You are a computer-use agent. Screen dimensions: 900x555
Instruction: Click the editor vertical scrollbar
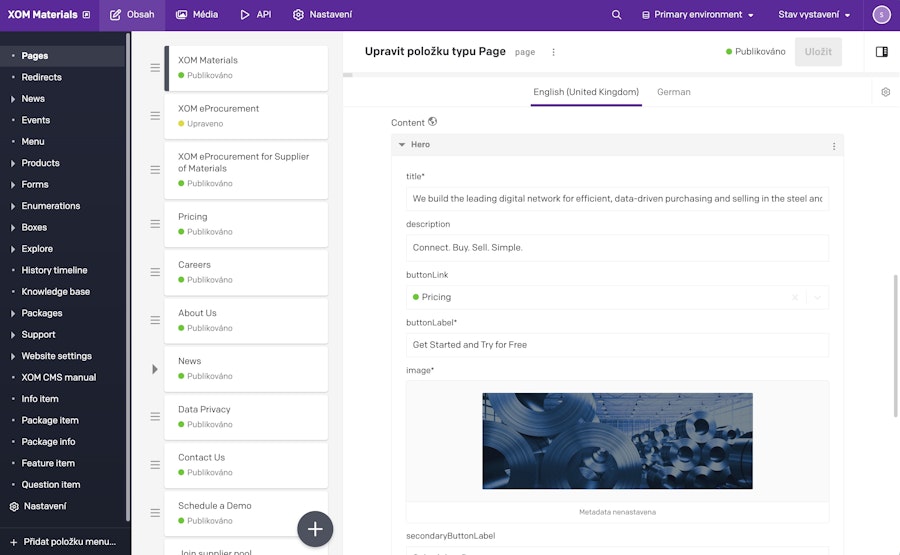click(895, 346)
